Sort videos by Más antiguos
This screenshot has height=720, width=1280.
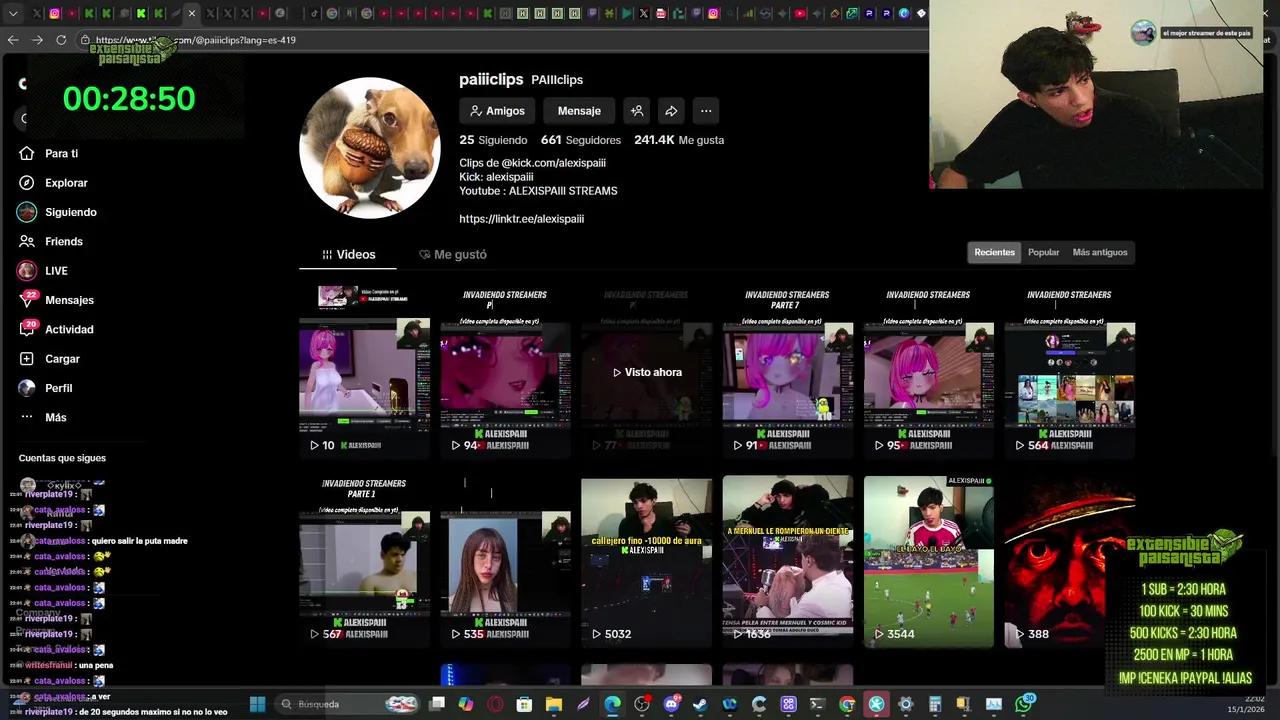click(1100, 252)
